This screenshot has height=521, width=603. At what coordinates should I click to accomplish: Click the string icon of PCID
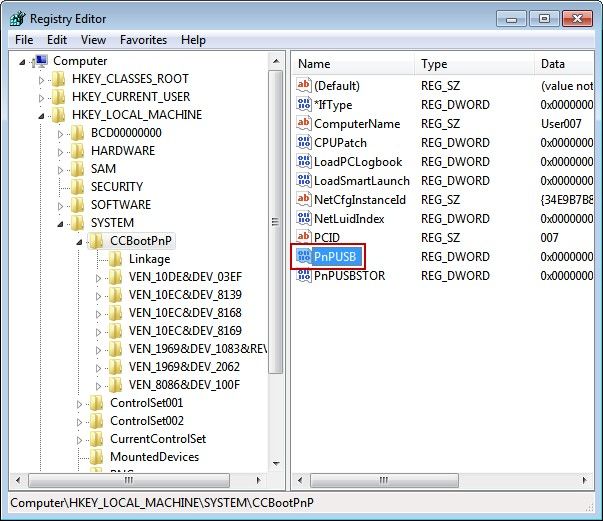303,237
